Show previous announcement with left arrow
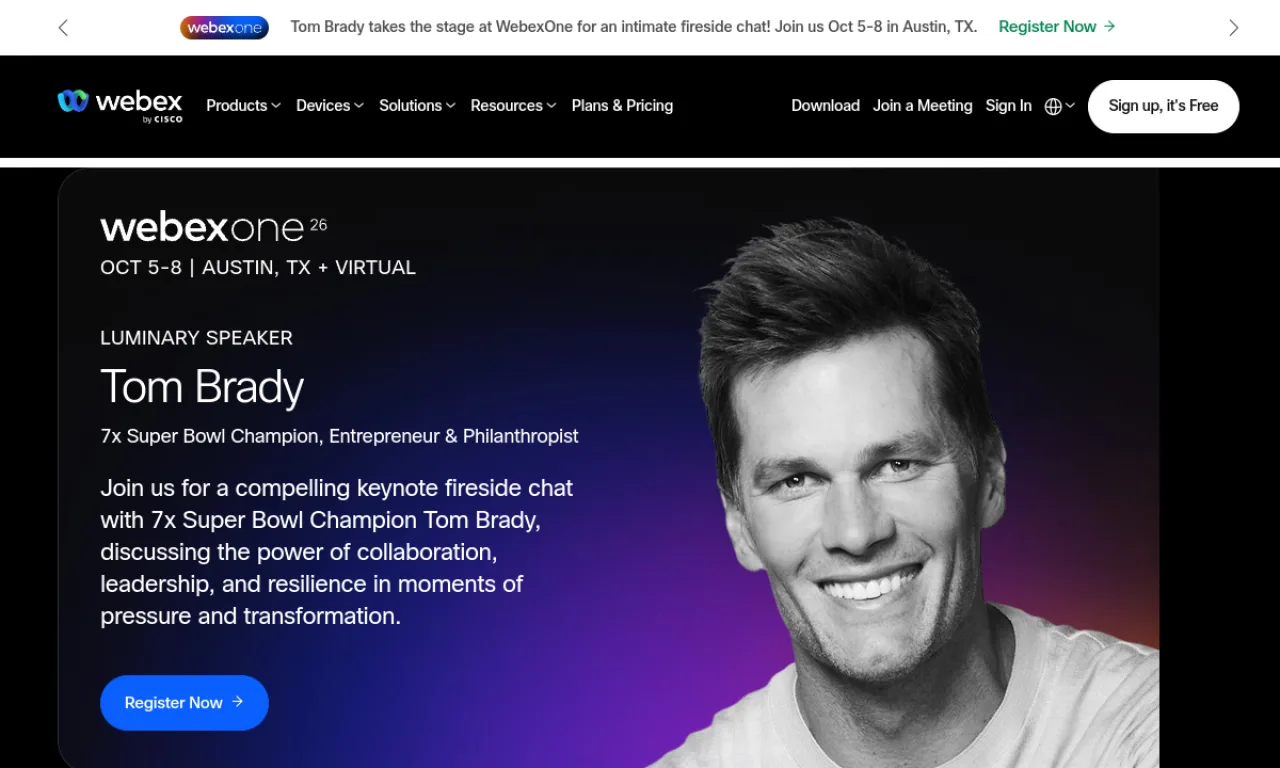 tap(63, 28)
